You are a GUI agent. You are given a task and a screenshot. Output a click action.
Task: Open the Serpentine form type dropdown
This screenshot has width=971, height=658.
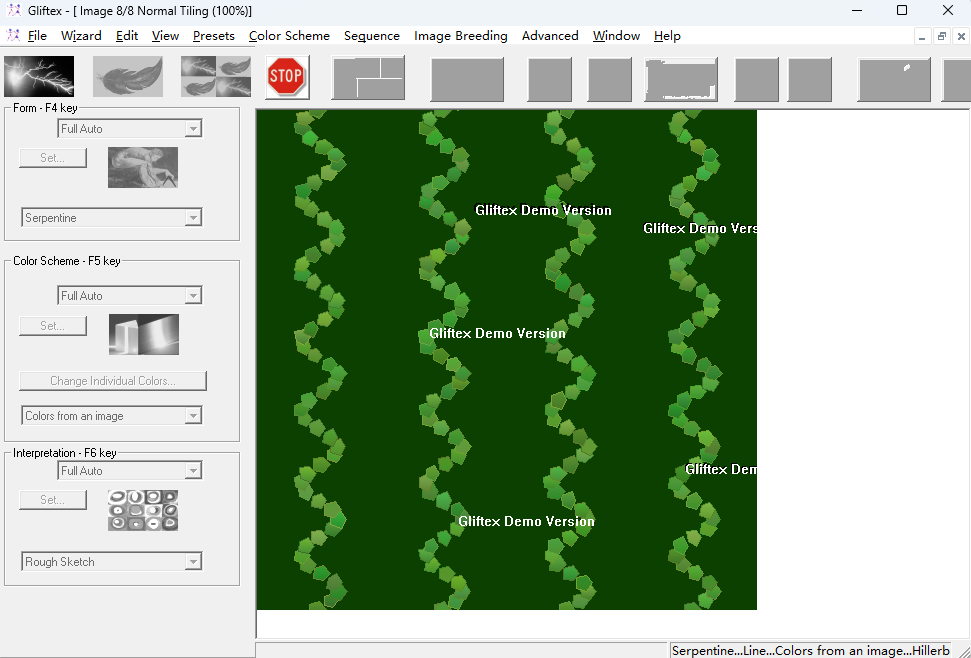click(193, 218)
